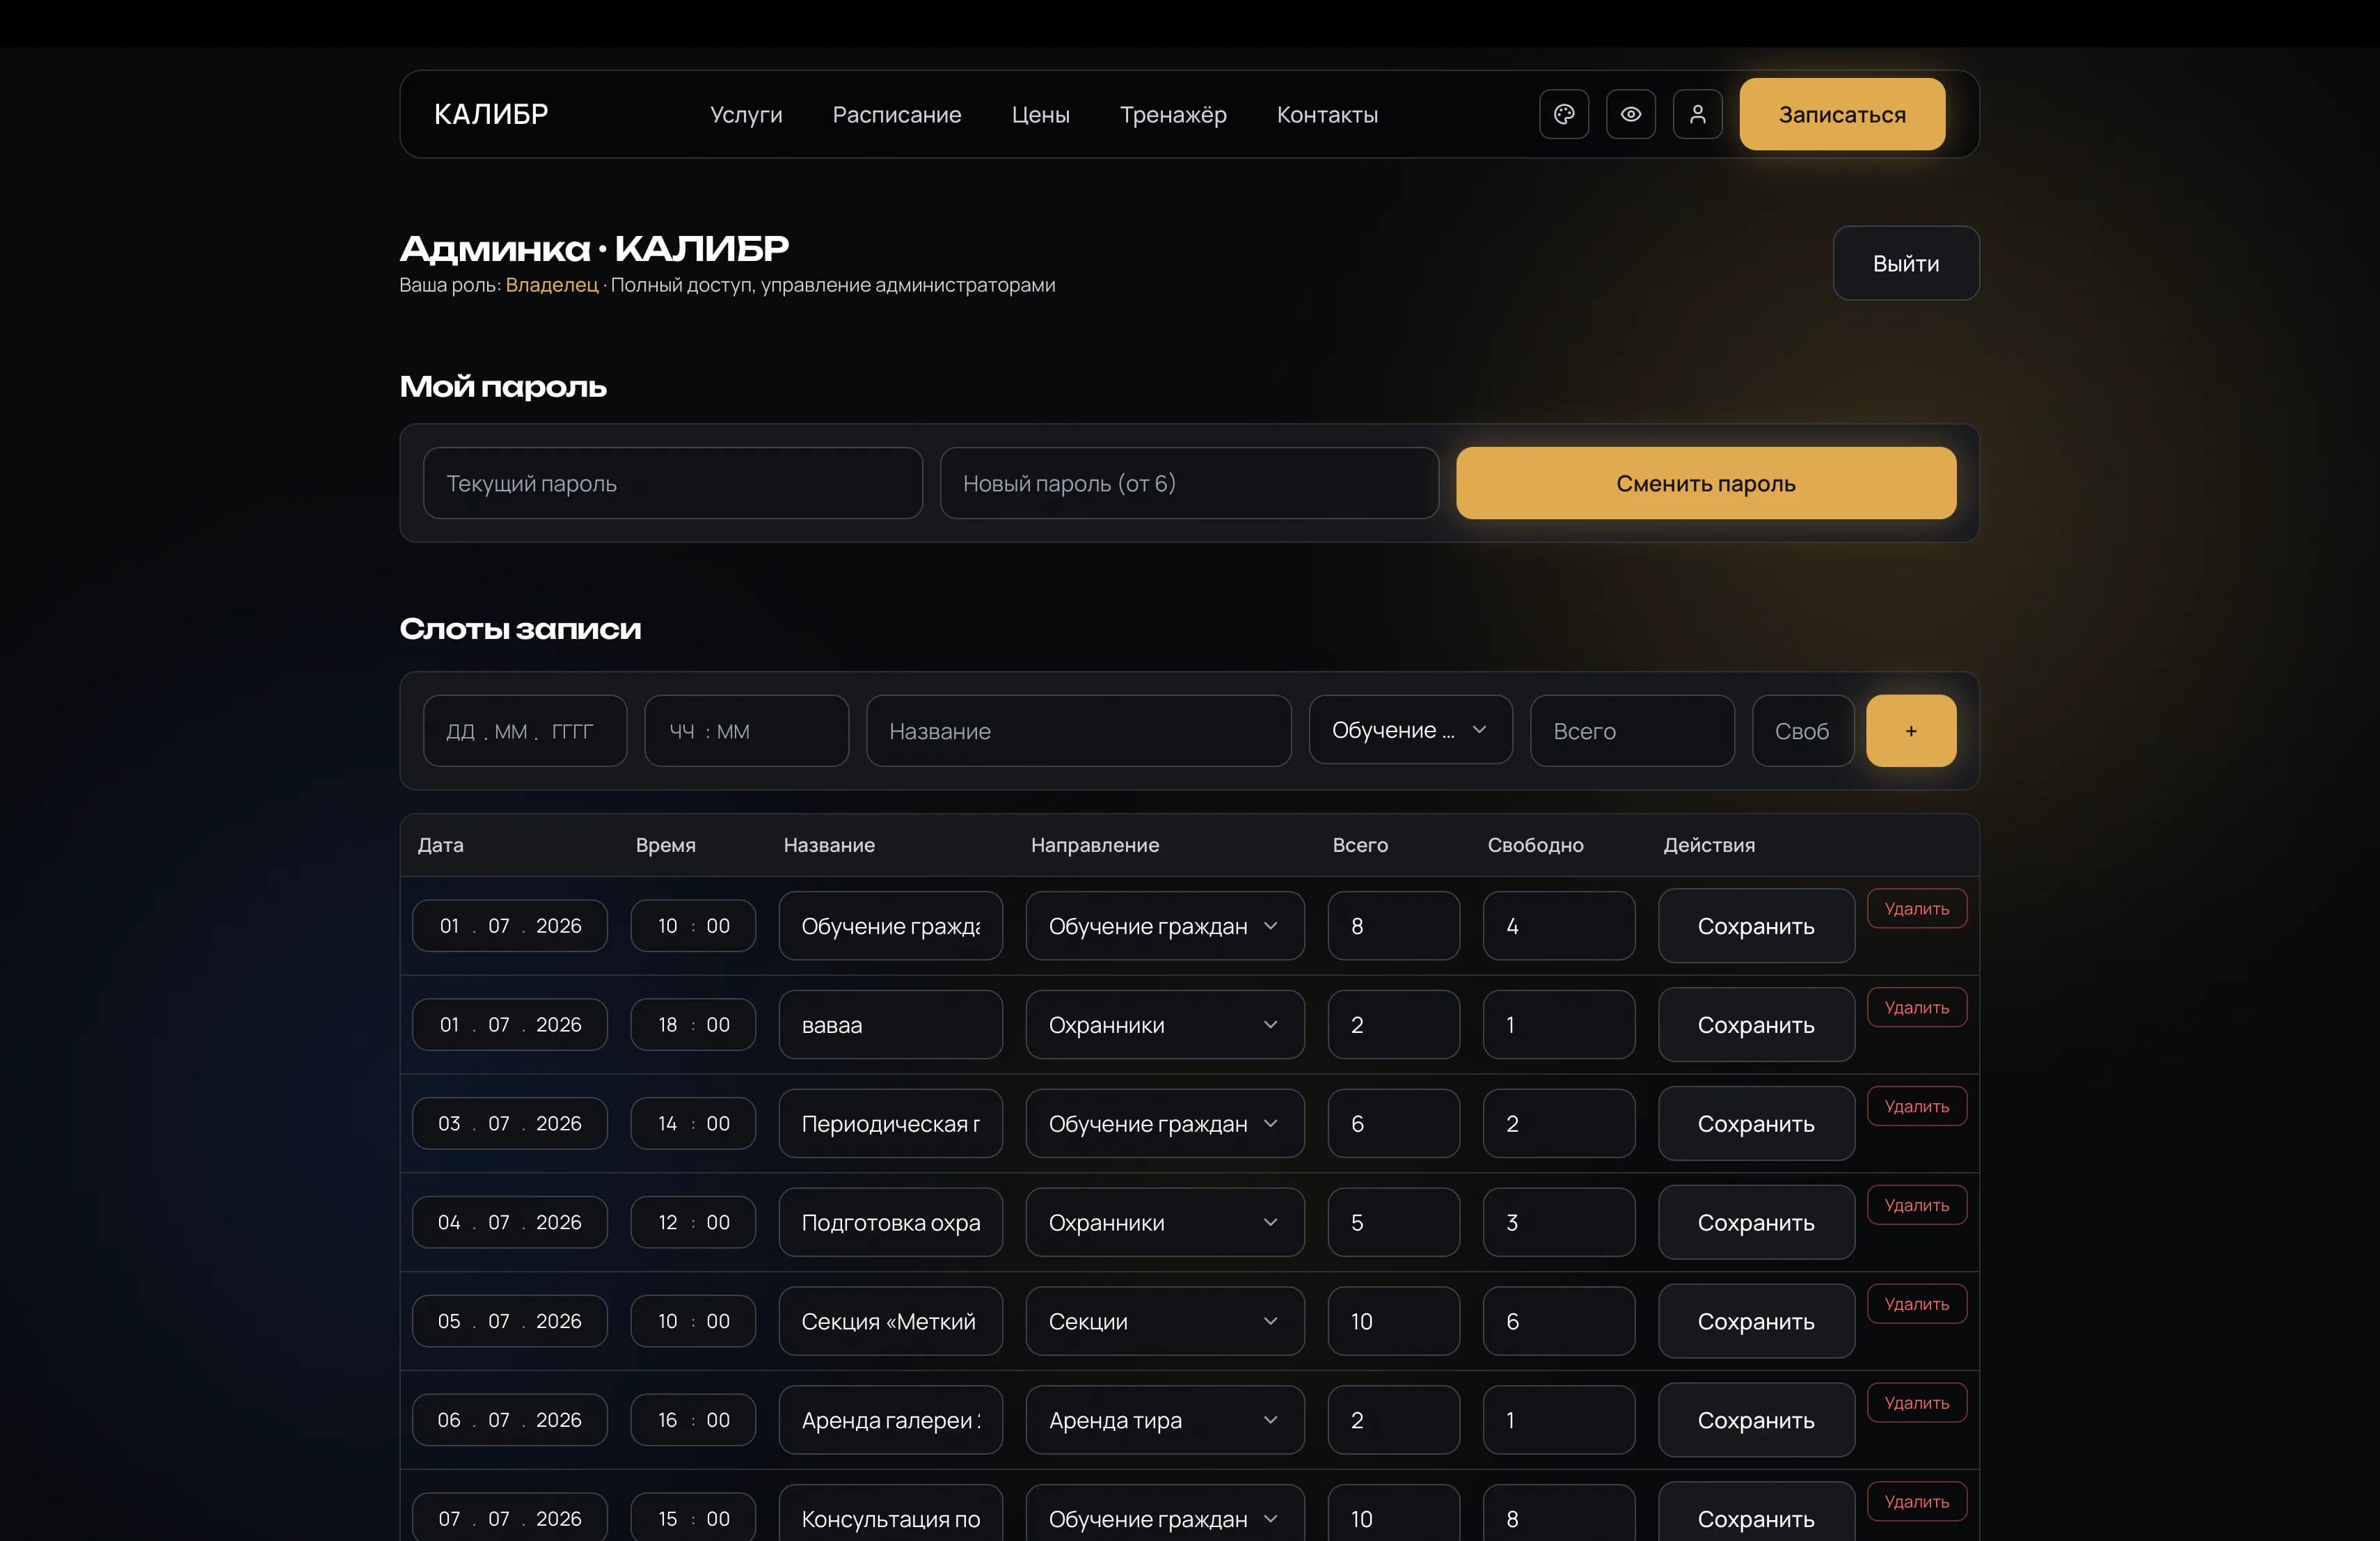Focus the new slot Название field
Image resolution: width=2380 pixels, height=1541 pixels.
pyautogui.click(x=1078, y=731)
